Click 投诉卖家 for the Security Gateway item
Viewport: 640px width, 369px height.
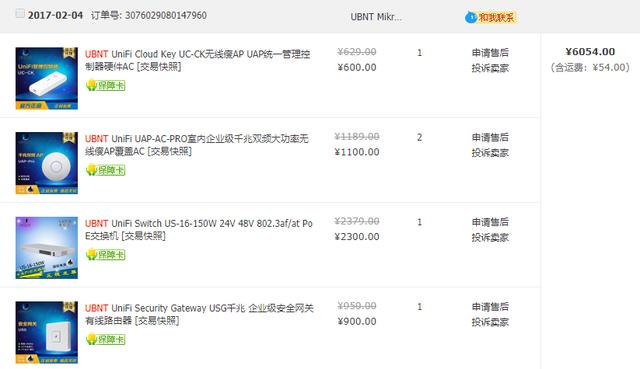click(490, 322)
